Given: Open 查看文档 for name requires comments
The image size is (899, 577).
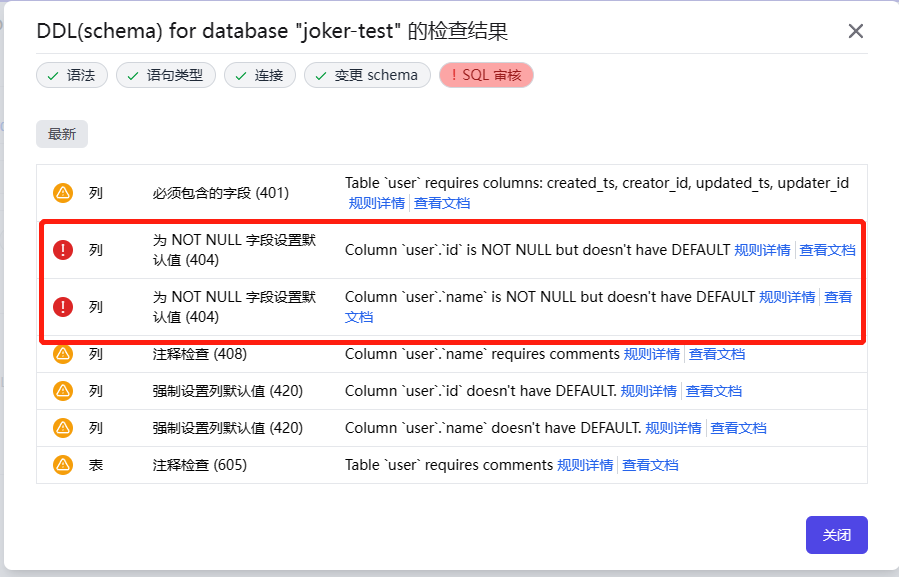Looking at the screenshot, I should point(717,354).
